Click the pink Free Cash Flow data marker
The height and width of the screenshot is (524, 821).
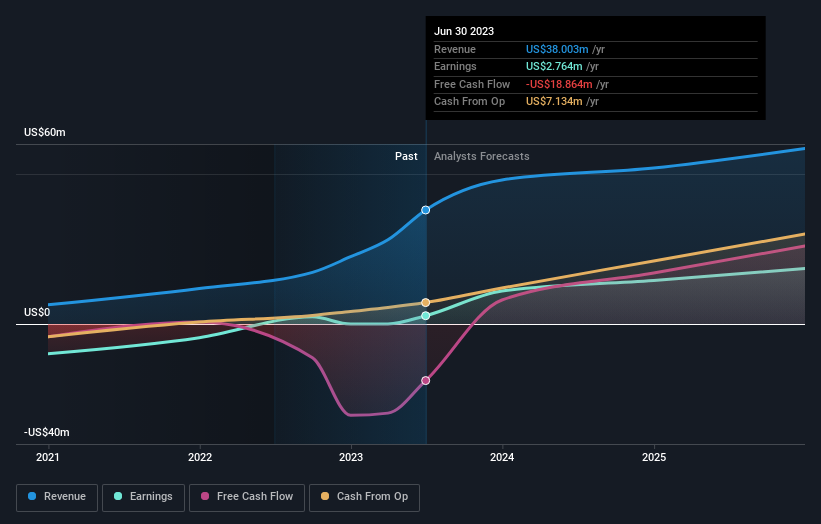click(x=426, y=381)
